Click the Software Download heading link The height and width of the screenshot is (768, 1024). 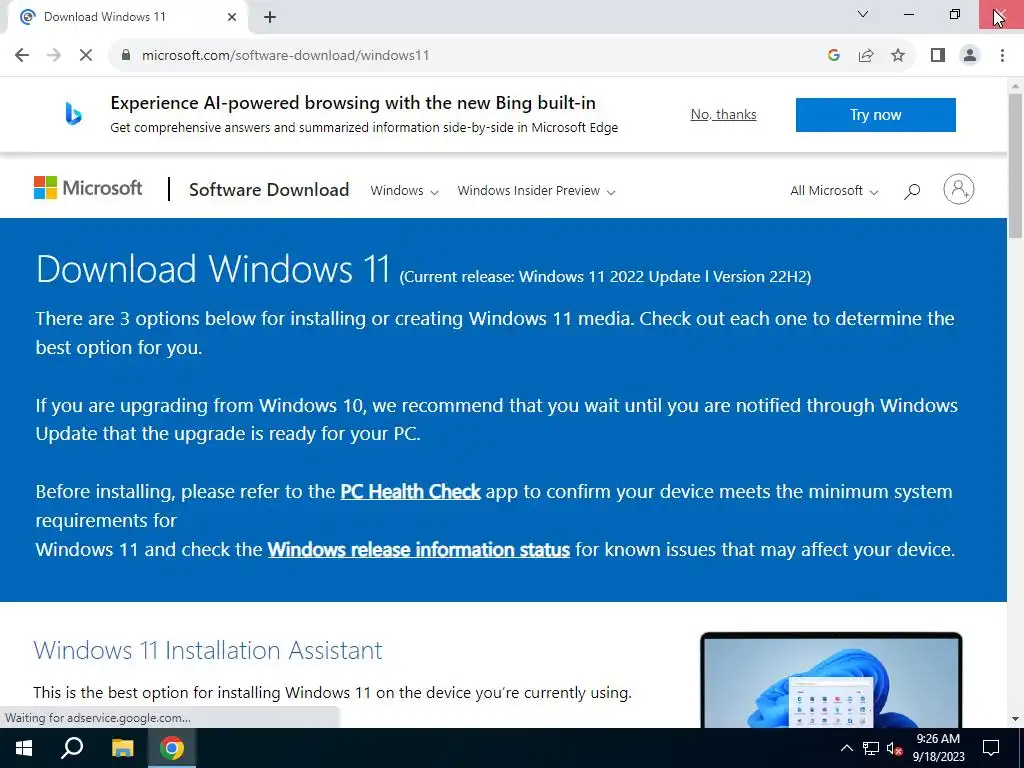pyautogui.click(x=269, y=189)
